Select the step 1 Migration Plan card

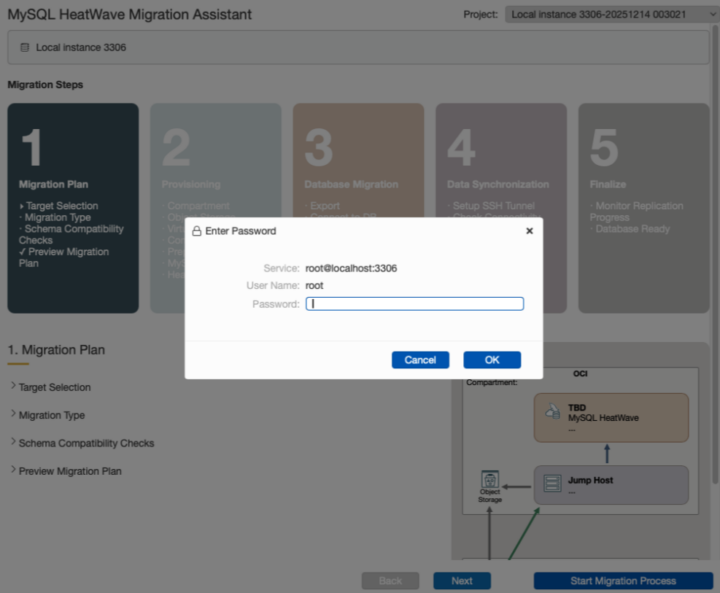pyautogui.click(x=73, y=208)
